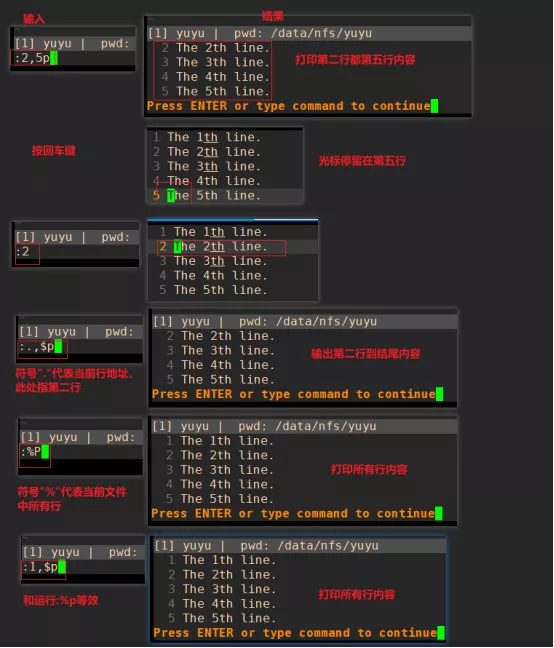
Task: Click the green cursor after :1,$p
Action: pyautogui.click(x=62, y=567)
